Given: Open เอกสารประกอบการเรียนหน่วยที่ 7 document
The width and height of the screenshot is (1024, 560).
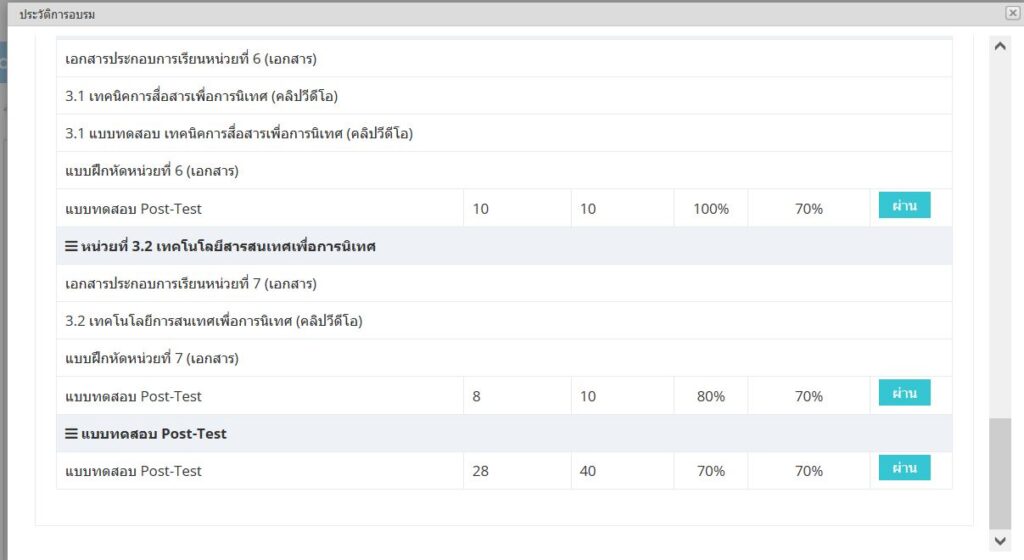Looking at the screenshot, I should click(x=191, y=284).
